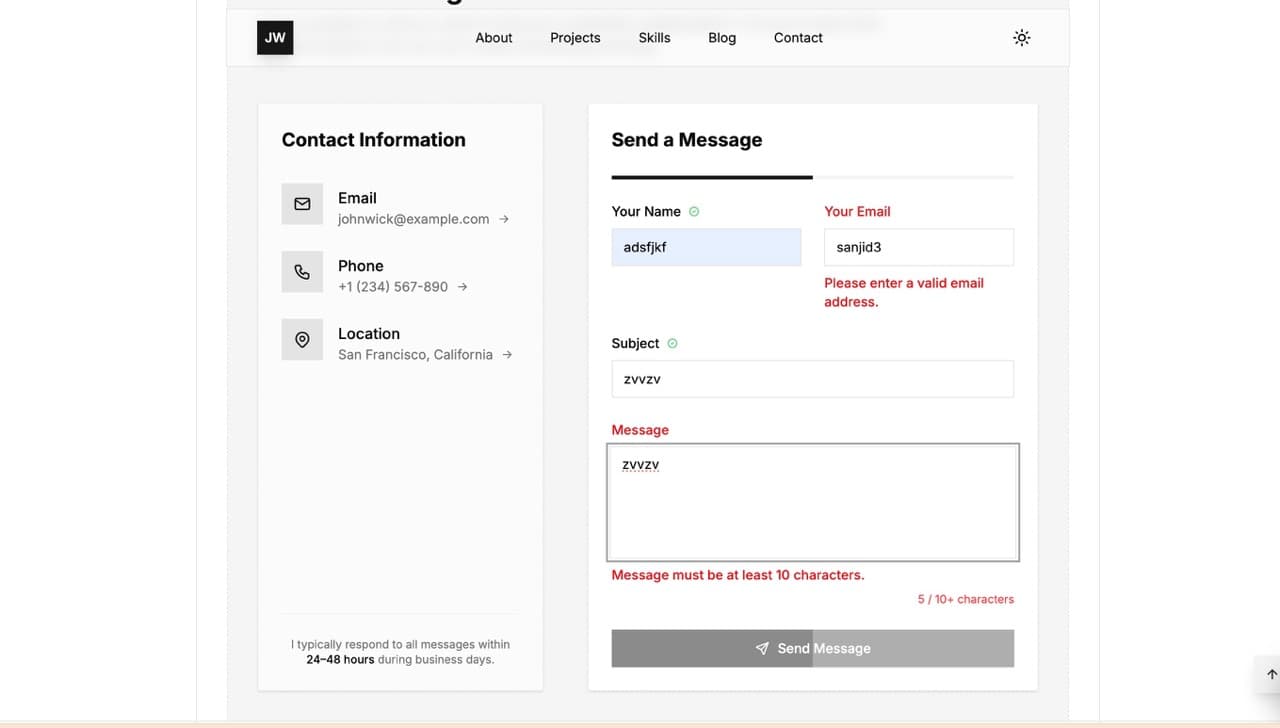Click the phone handset icon
Viewport: 1280px width, 728px height.
coord(302,272)
